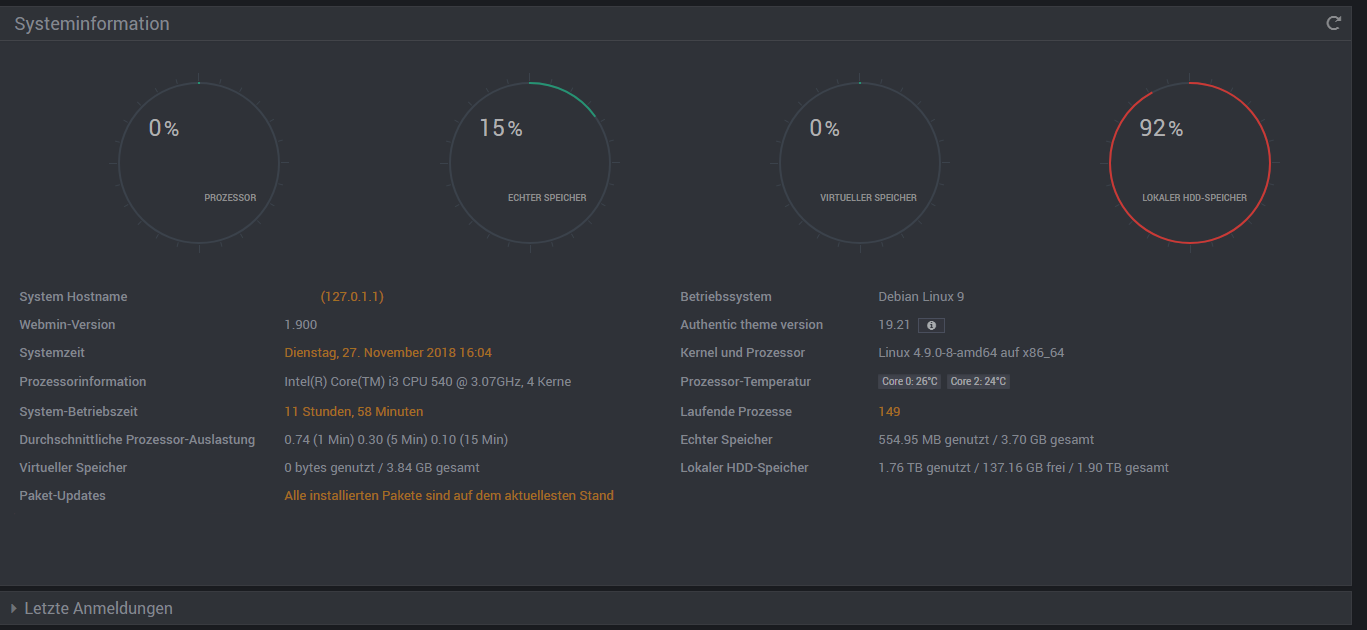Viewport: 1367px width, 630px height.
Task: Click the refresh icon in Systeminformation header
Action: pyautogui.click(x=1333, y=23)
